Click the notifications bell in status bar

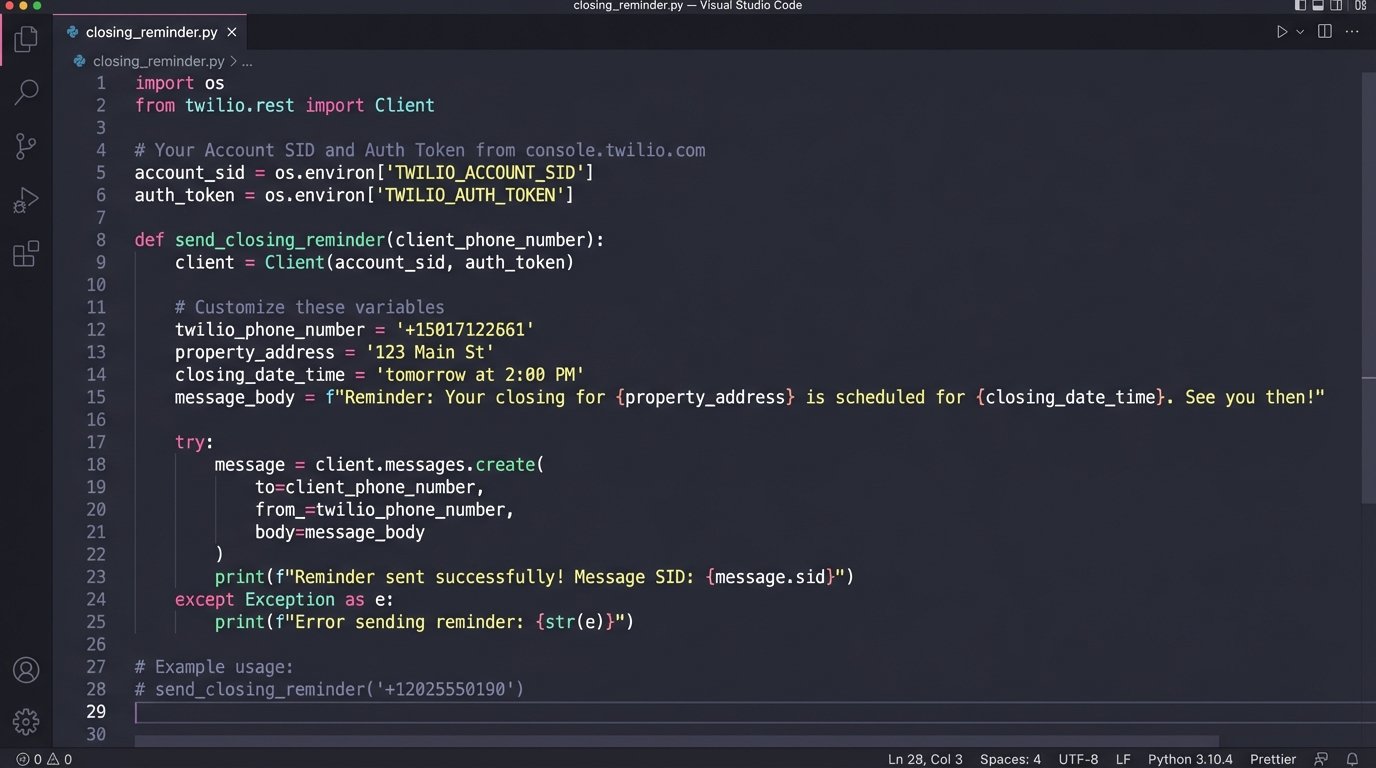coord(1352,759)
